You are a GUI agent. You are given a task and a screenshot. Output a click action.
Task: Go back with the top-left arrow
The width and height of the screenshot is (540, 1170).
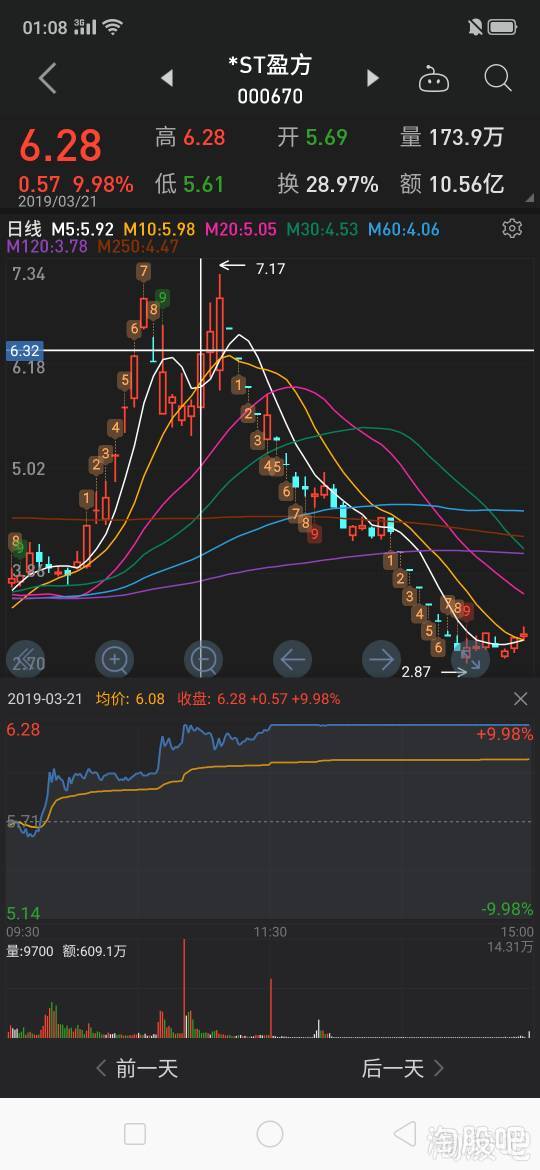click(48, 78)
